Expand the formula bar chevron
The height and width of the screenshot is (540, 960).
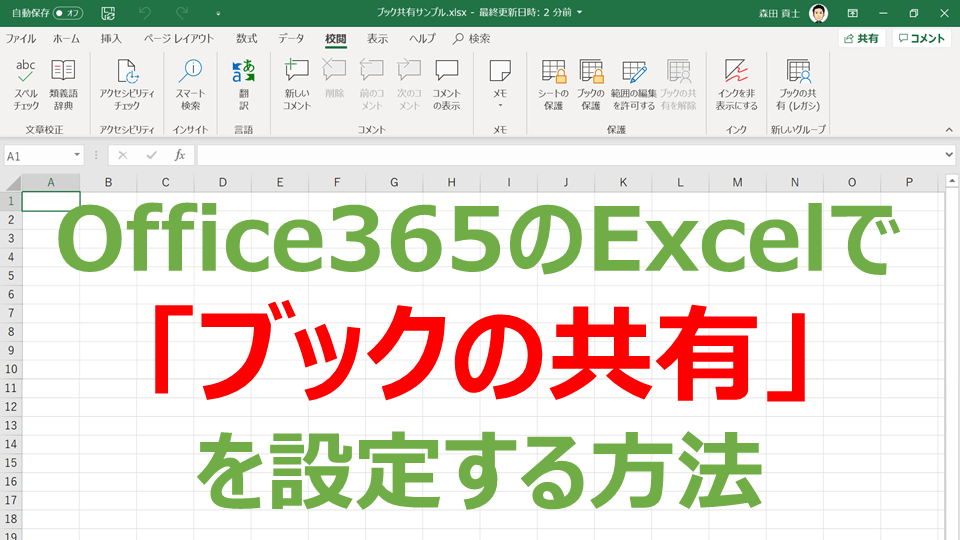tap(949, 156)
